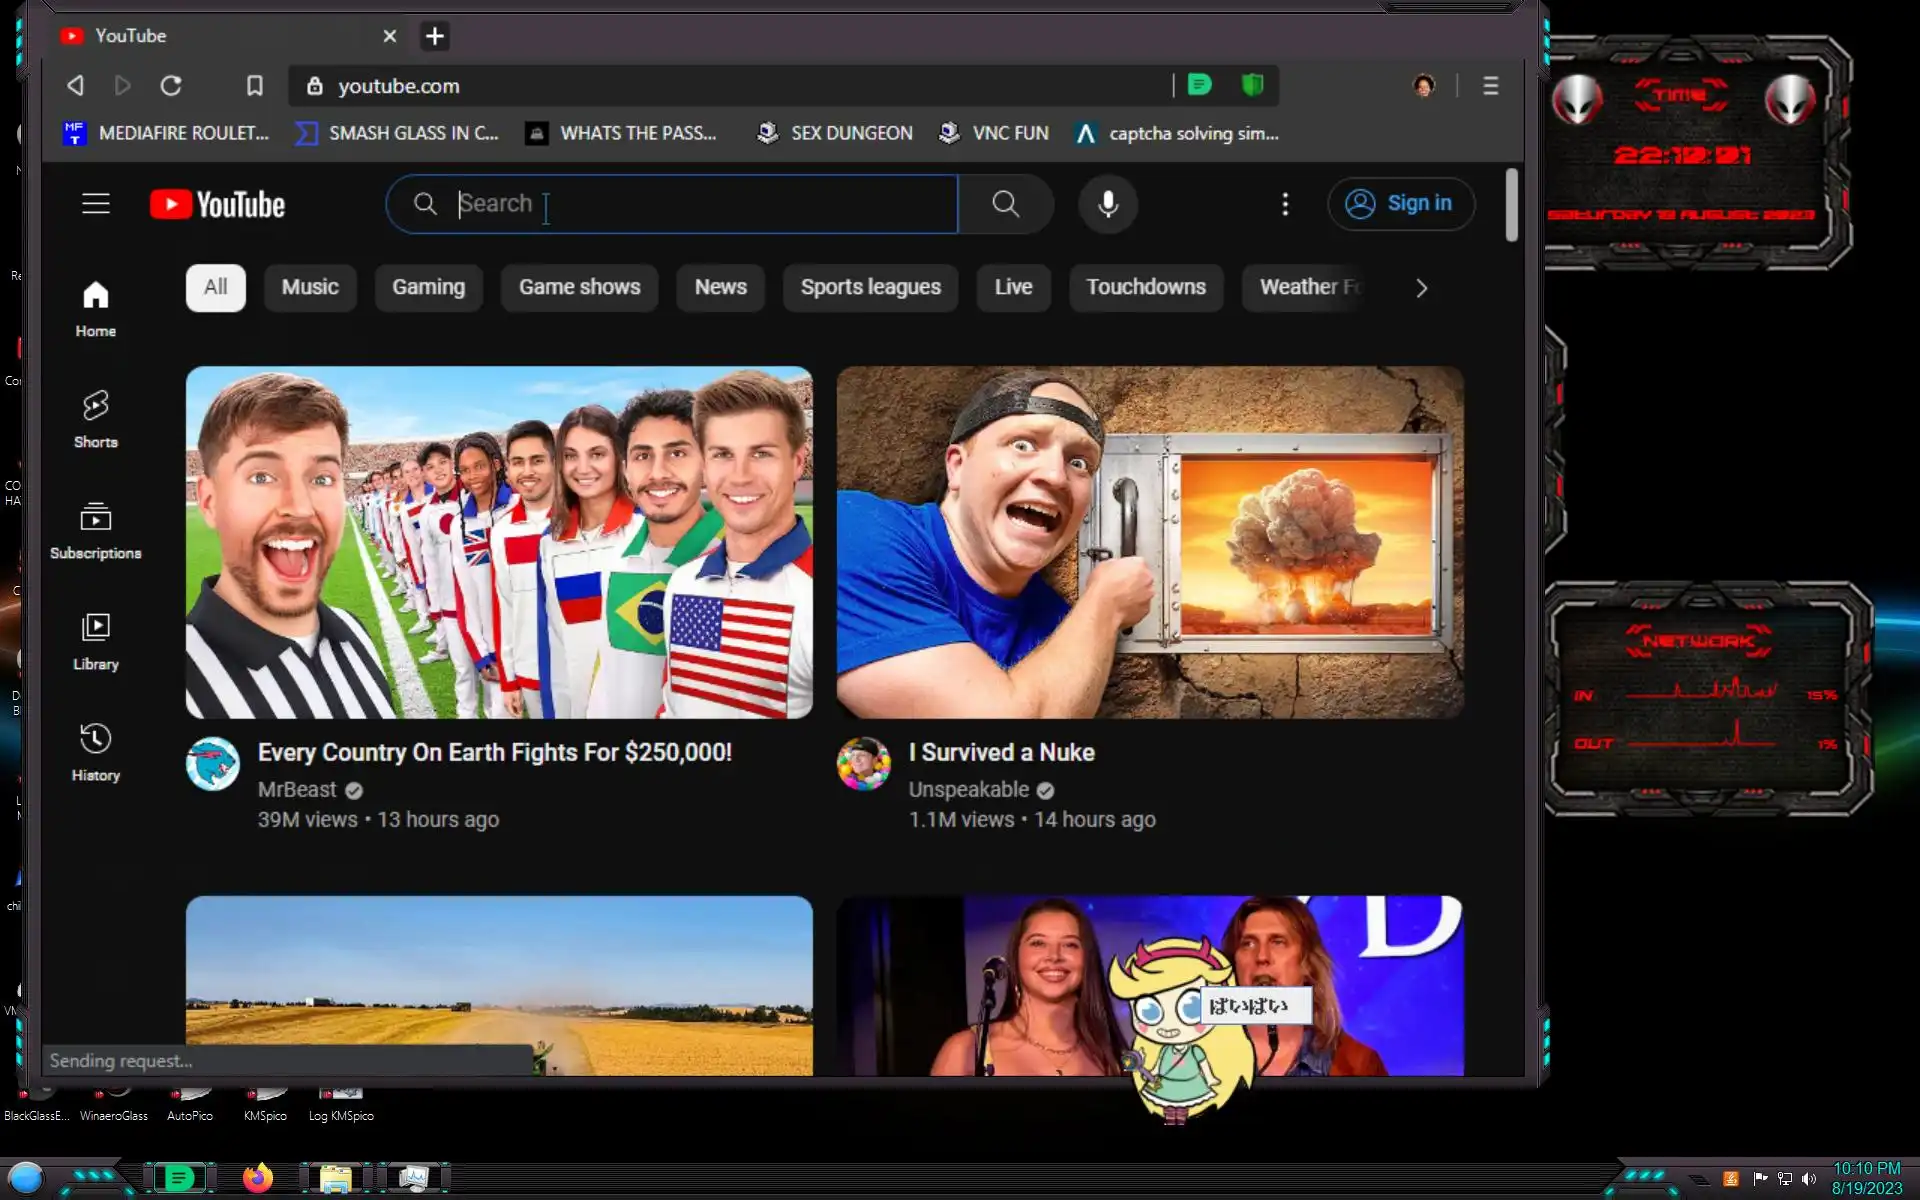
Task: Open the VNC FUN bookmark
Action: (x=994, y=133)
